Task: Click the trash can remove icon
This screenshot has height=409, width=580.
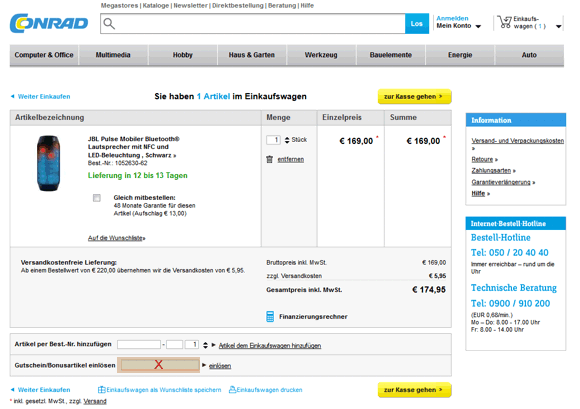Action: 269,159
